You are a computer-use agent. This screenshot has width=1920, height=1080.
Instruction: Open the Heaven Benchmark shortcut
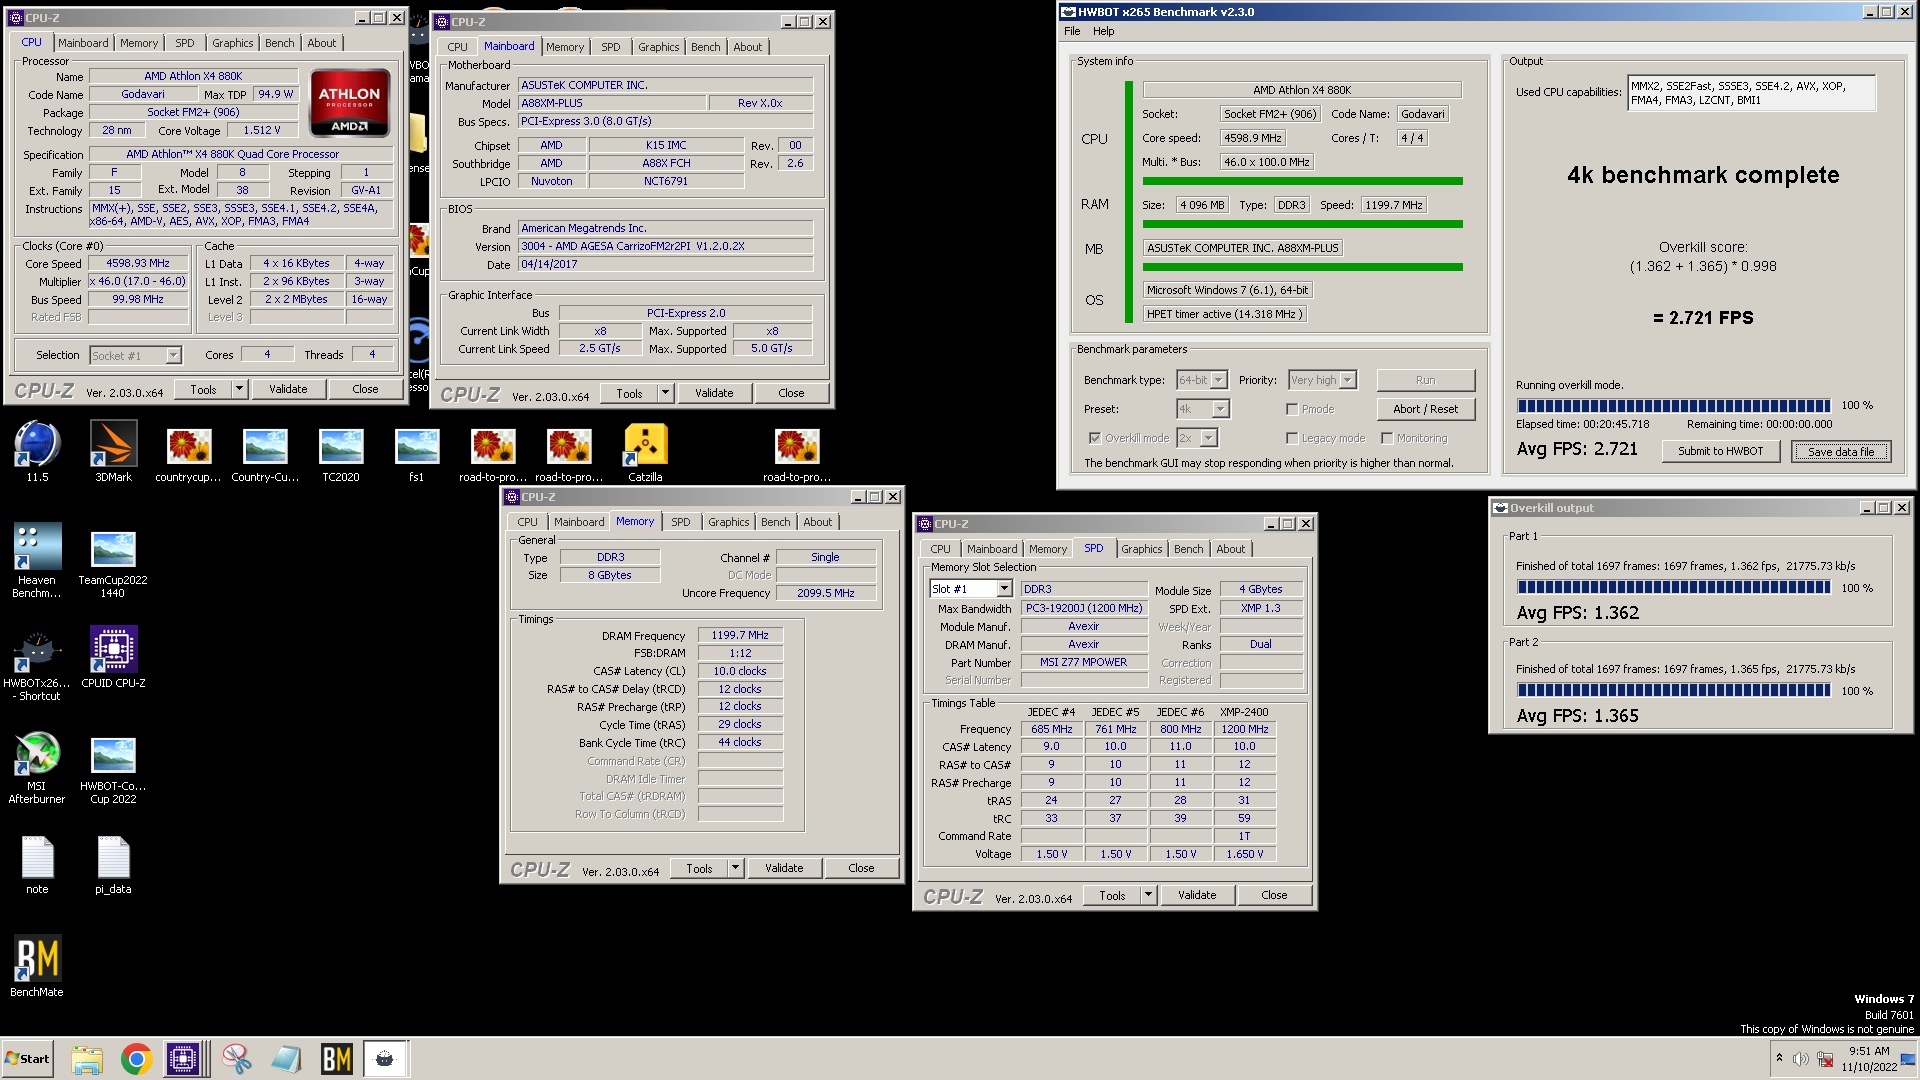[x=37, y=560]
